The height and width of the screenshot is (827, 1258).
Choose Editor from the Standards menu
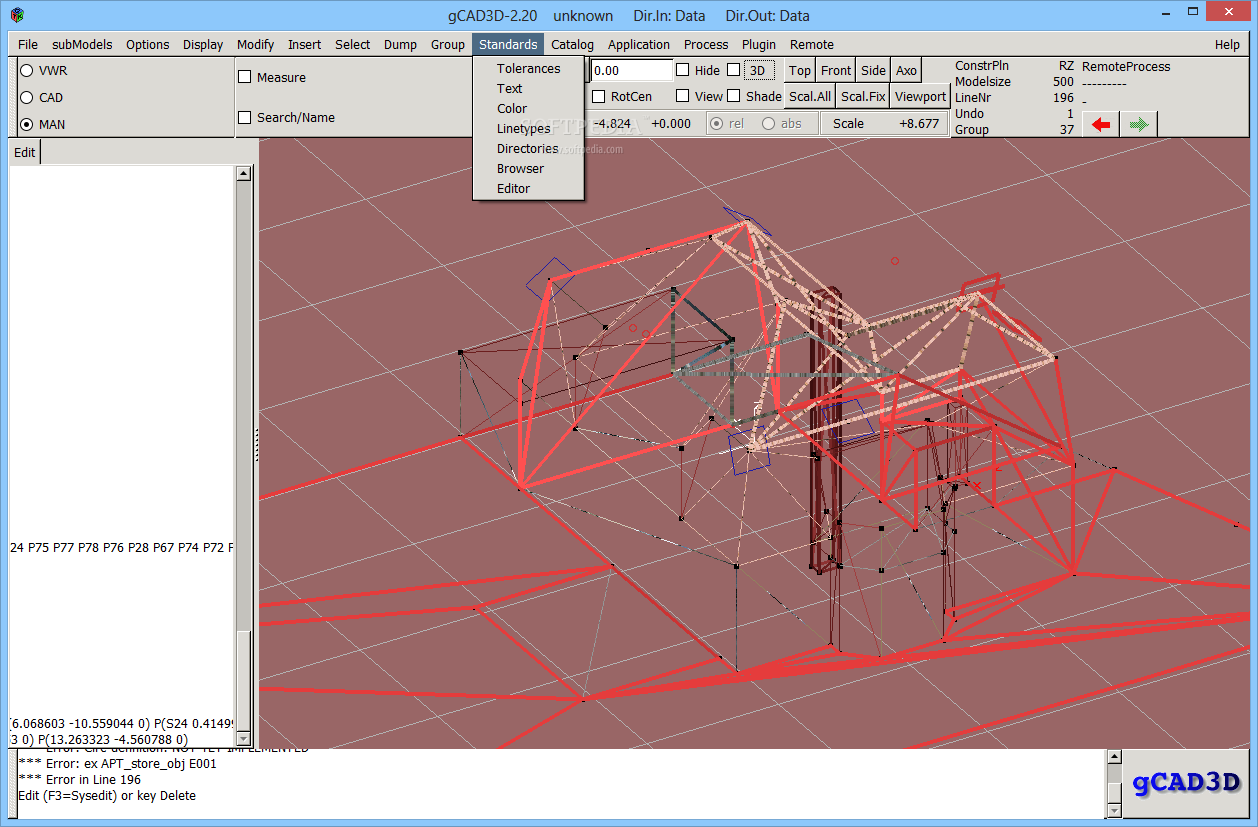528,189
